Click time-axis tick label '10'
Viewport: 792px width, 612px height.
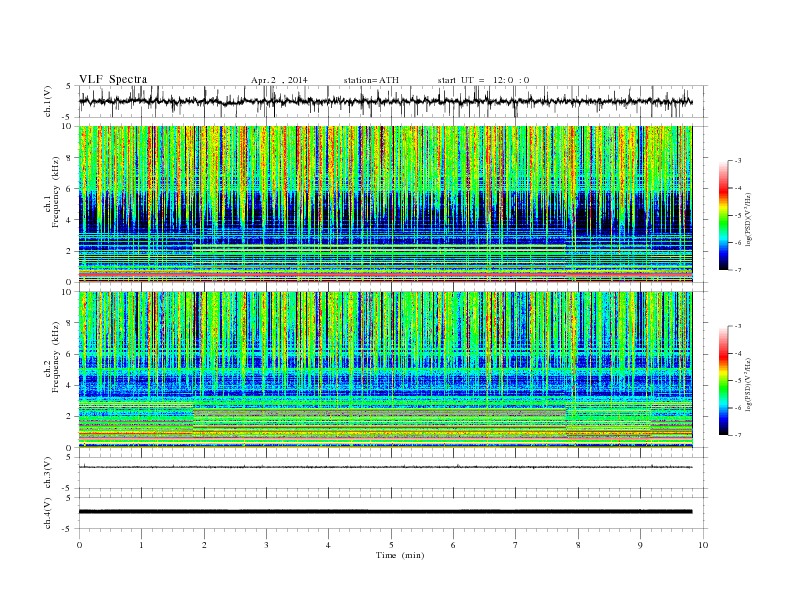[x=703, y=545]
